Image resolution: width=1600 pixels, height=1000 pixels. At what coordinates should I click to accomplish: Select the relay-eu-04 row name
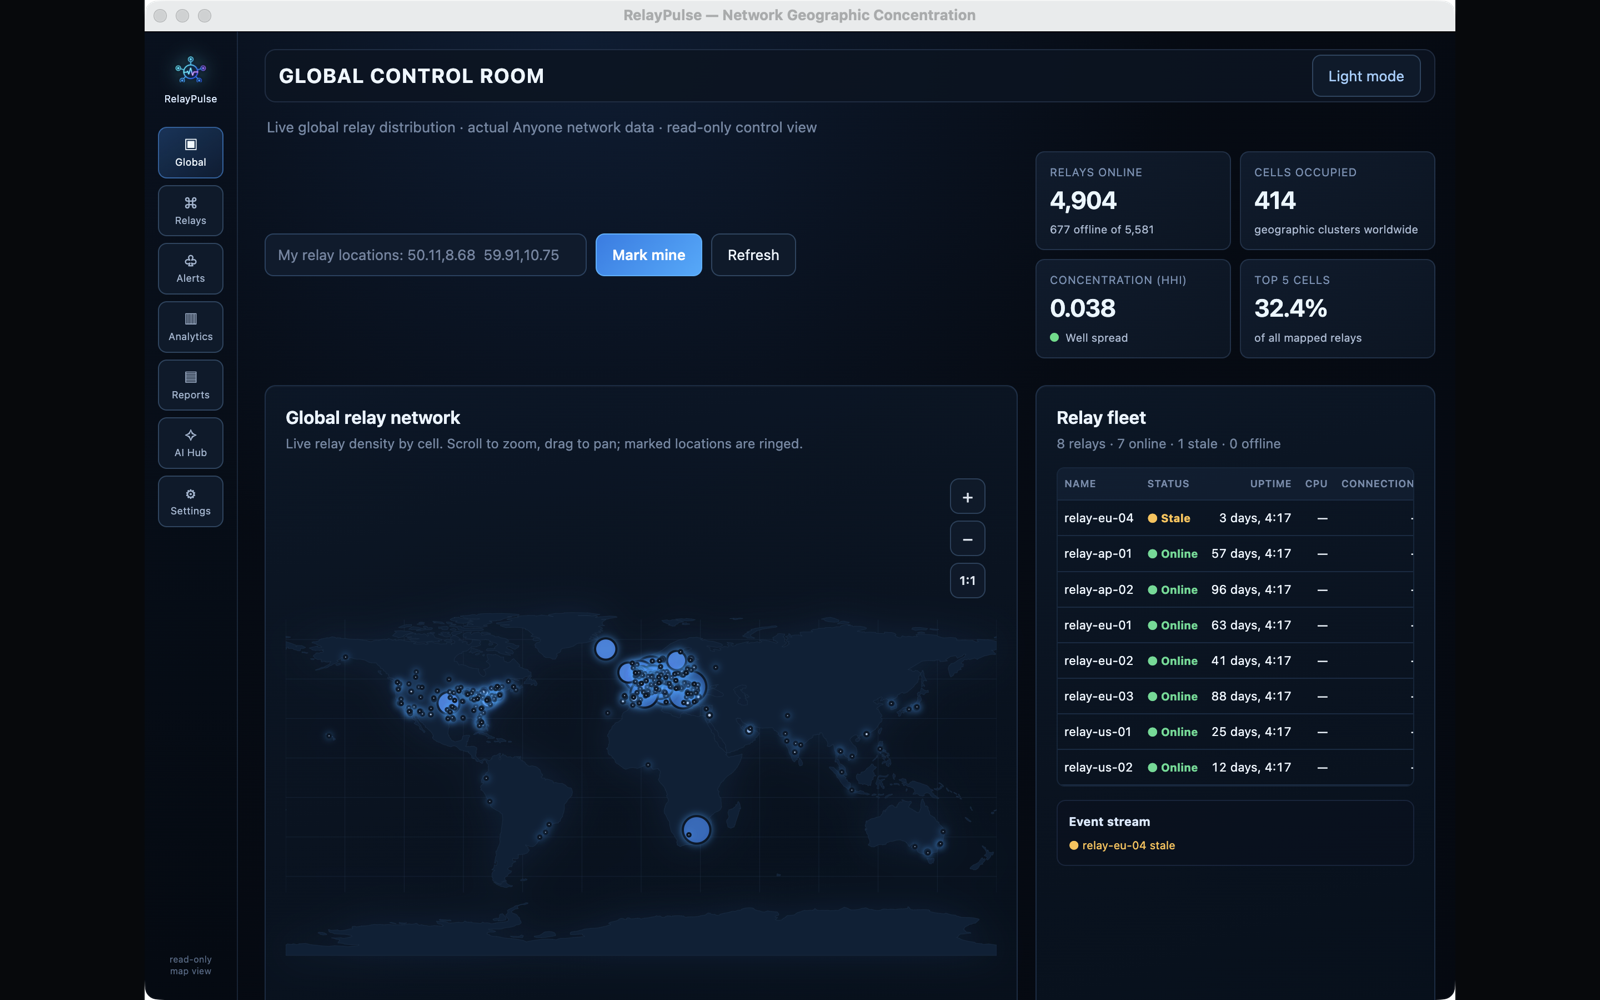coord(1099,518)
